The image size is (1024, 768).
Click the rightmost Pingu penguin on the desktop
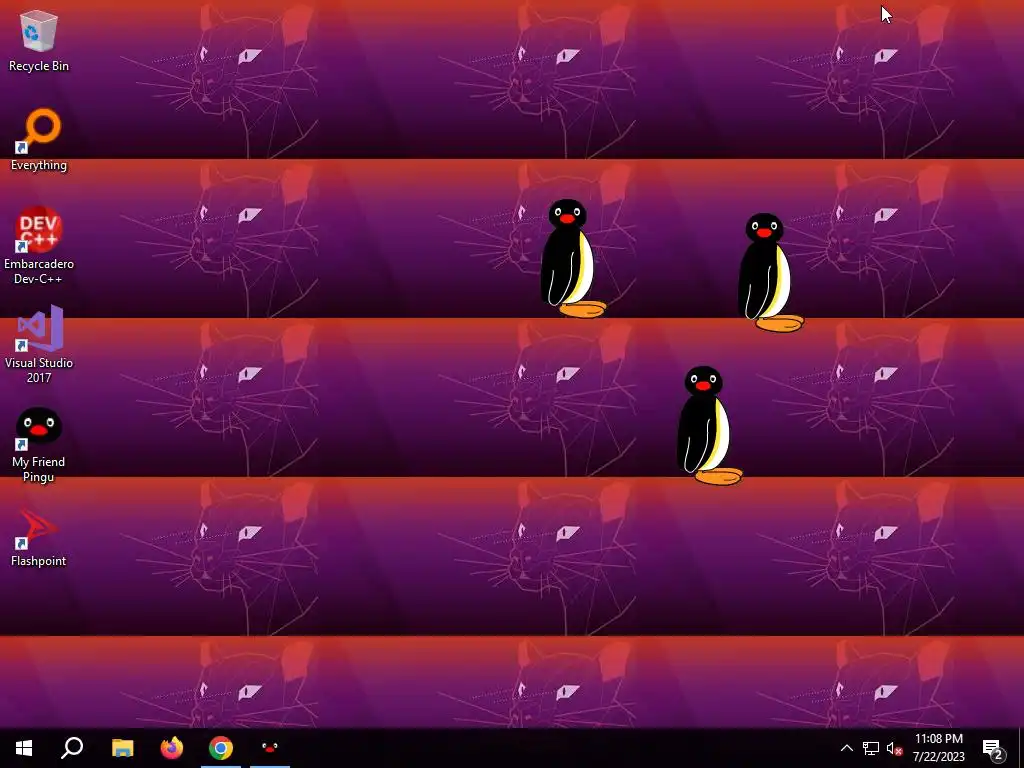click(x=769, y=272)
